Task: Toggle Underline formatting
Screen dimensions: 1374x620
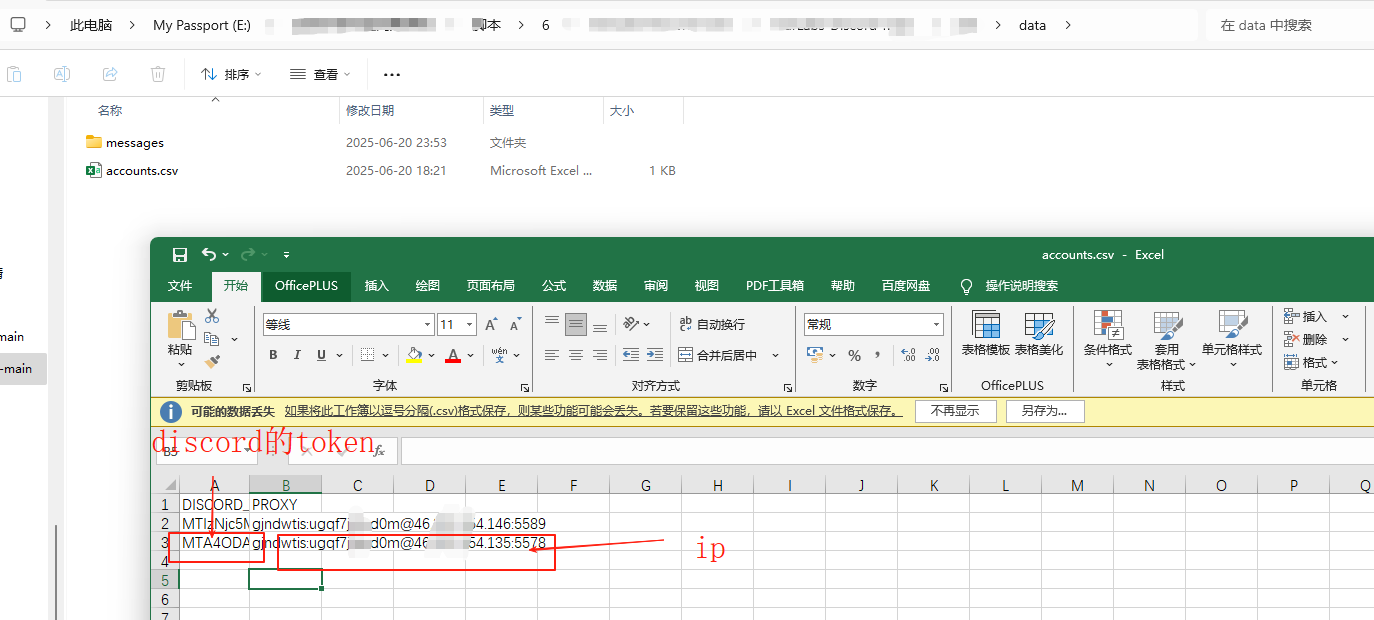Action: coord(321,355)
